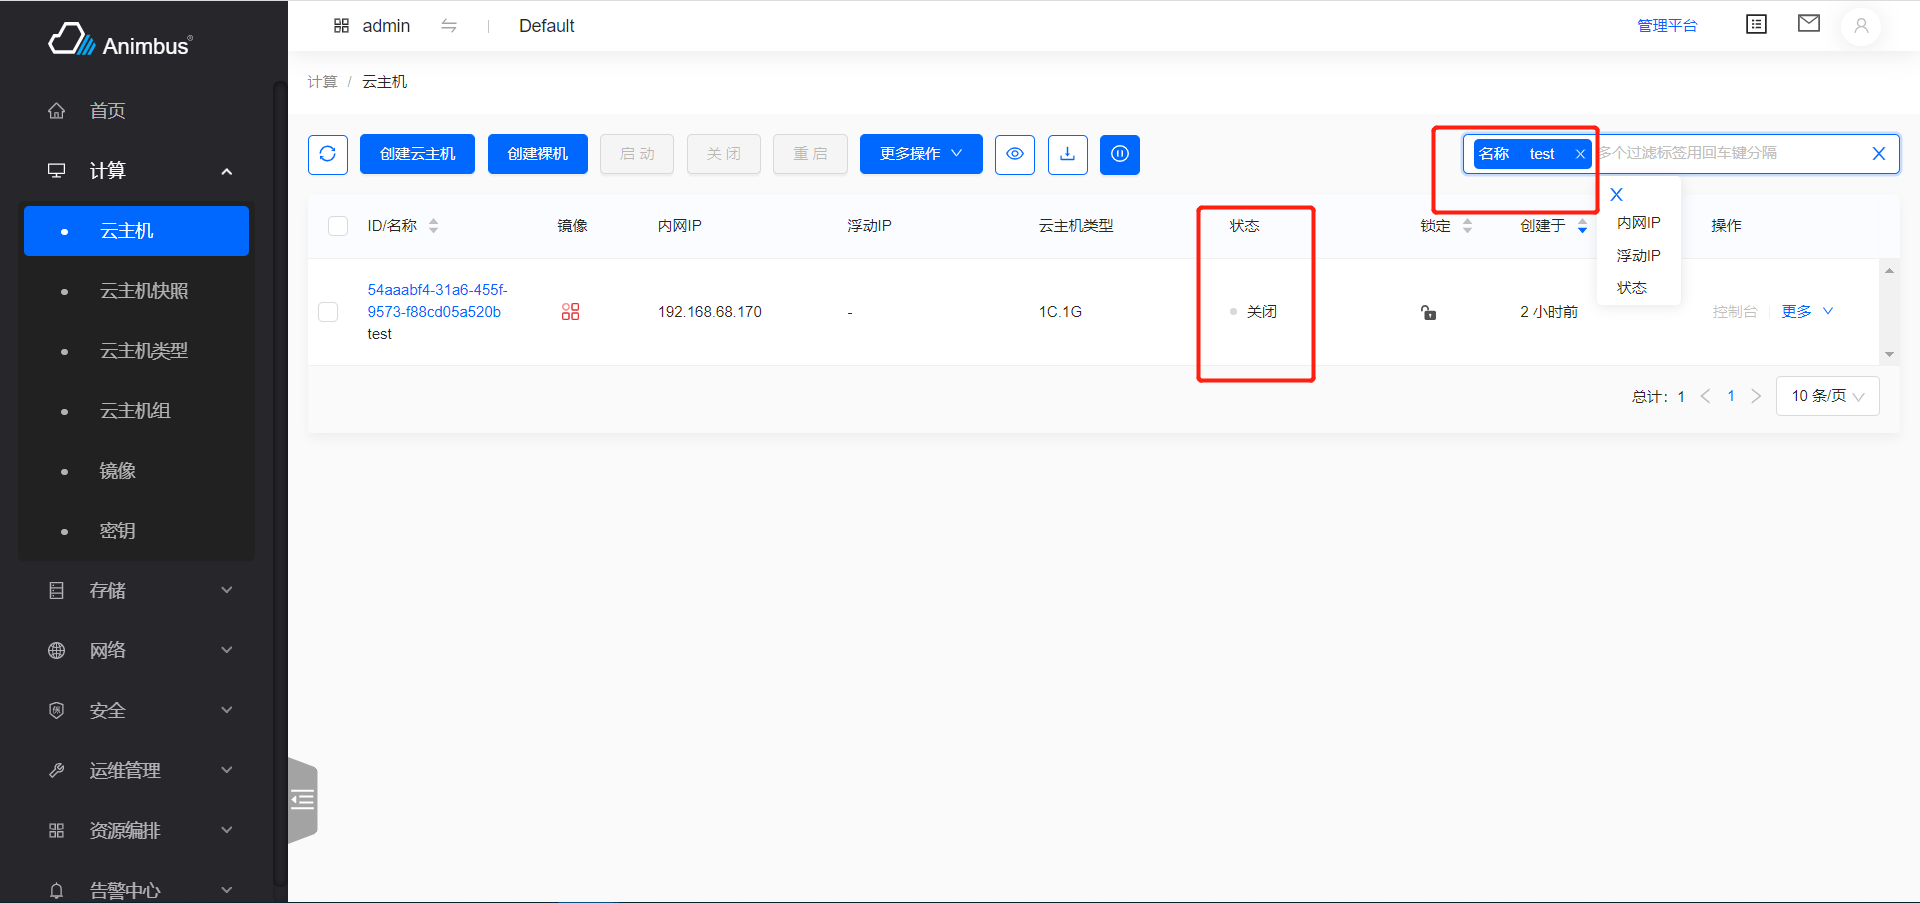1920x903 pixels.
Task: Click the download export button
Action: tap(1068, 154)
